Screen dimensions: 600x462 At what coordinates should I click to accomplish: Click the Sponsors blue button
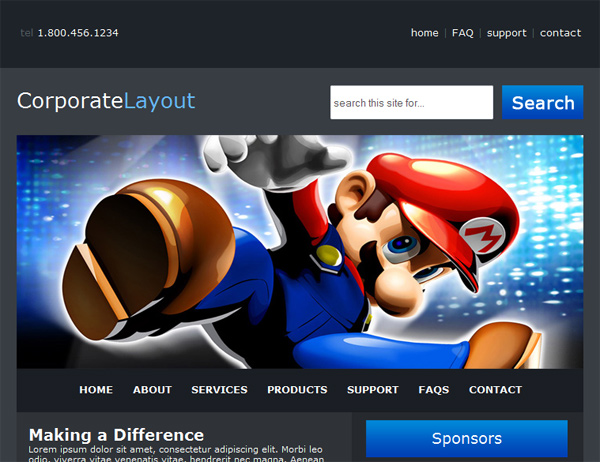tap(466, 438)
